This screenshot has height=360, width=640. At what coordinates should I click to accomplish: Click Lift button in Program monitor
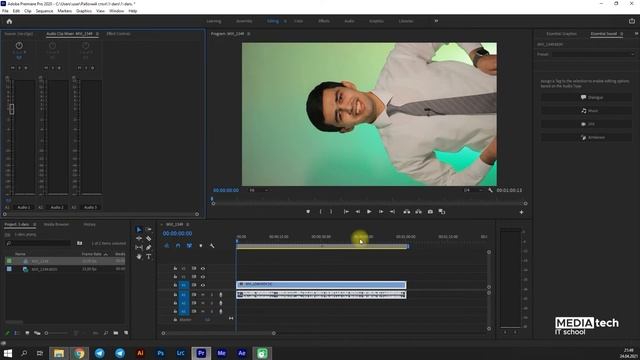coord(407,212)
